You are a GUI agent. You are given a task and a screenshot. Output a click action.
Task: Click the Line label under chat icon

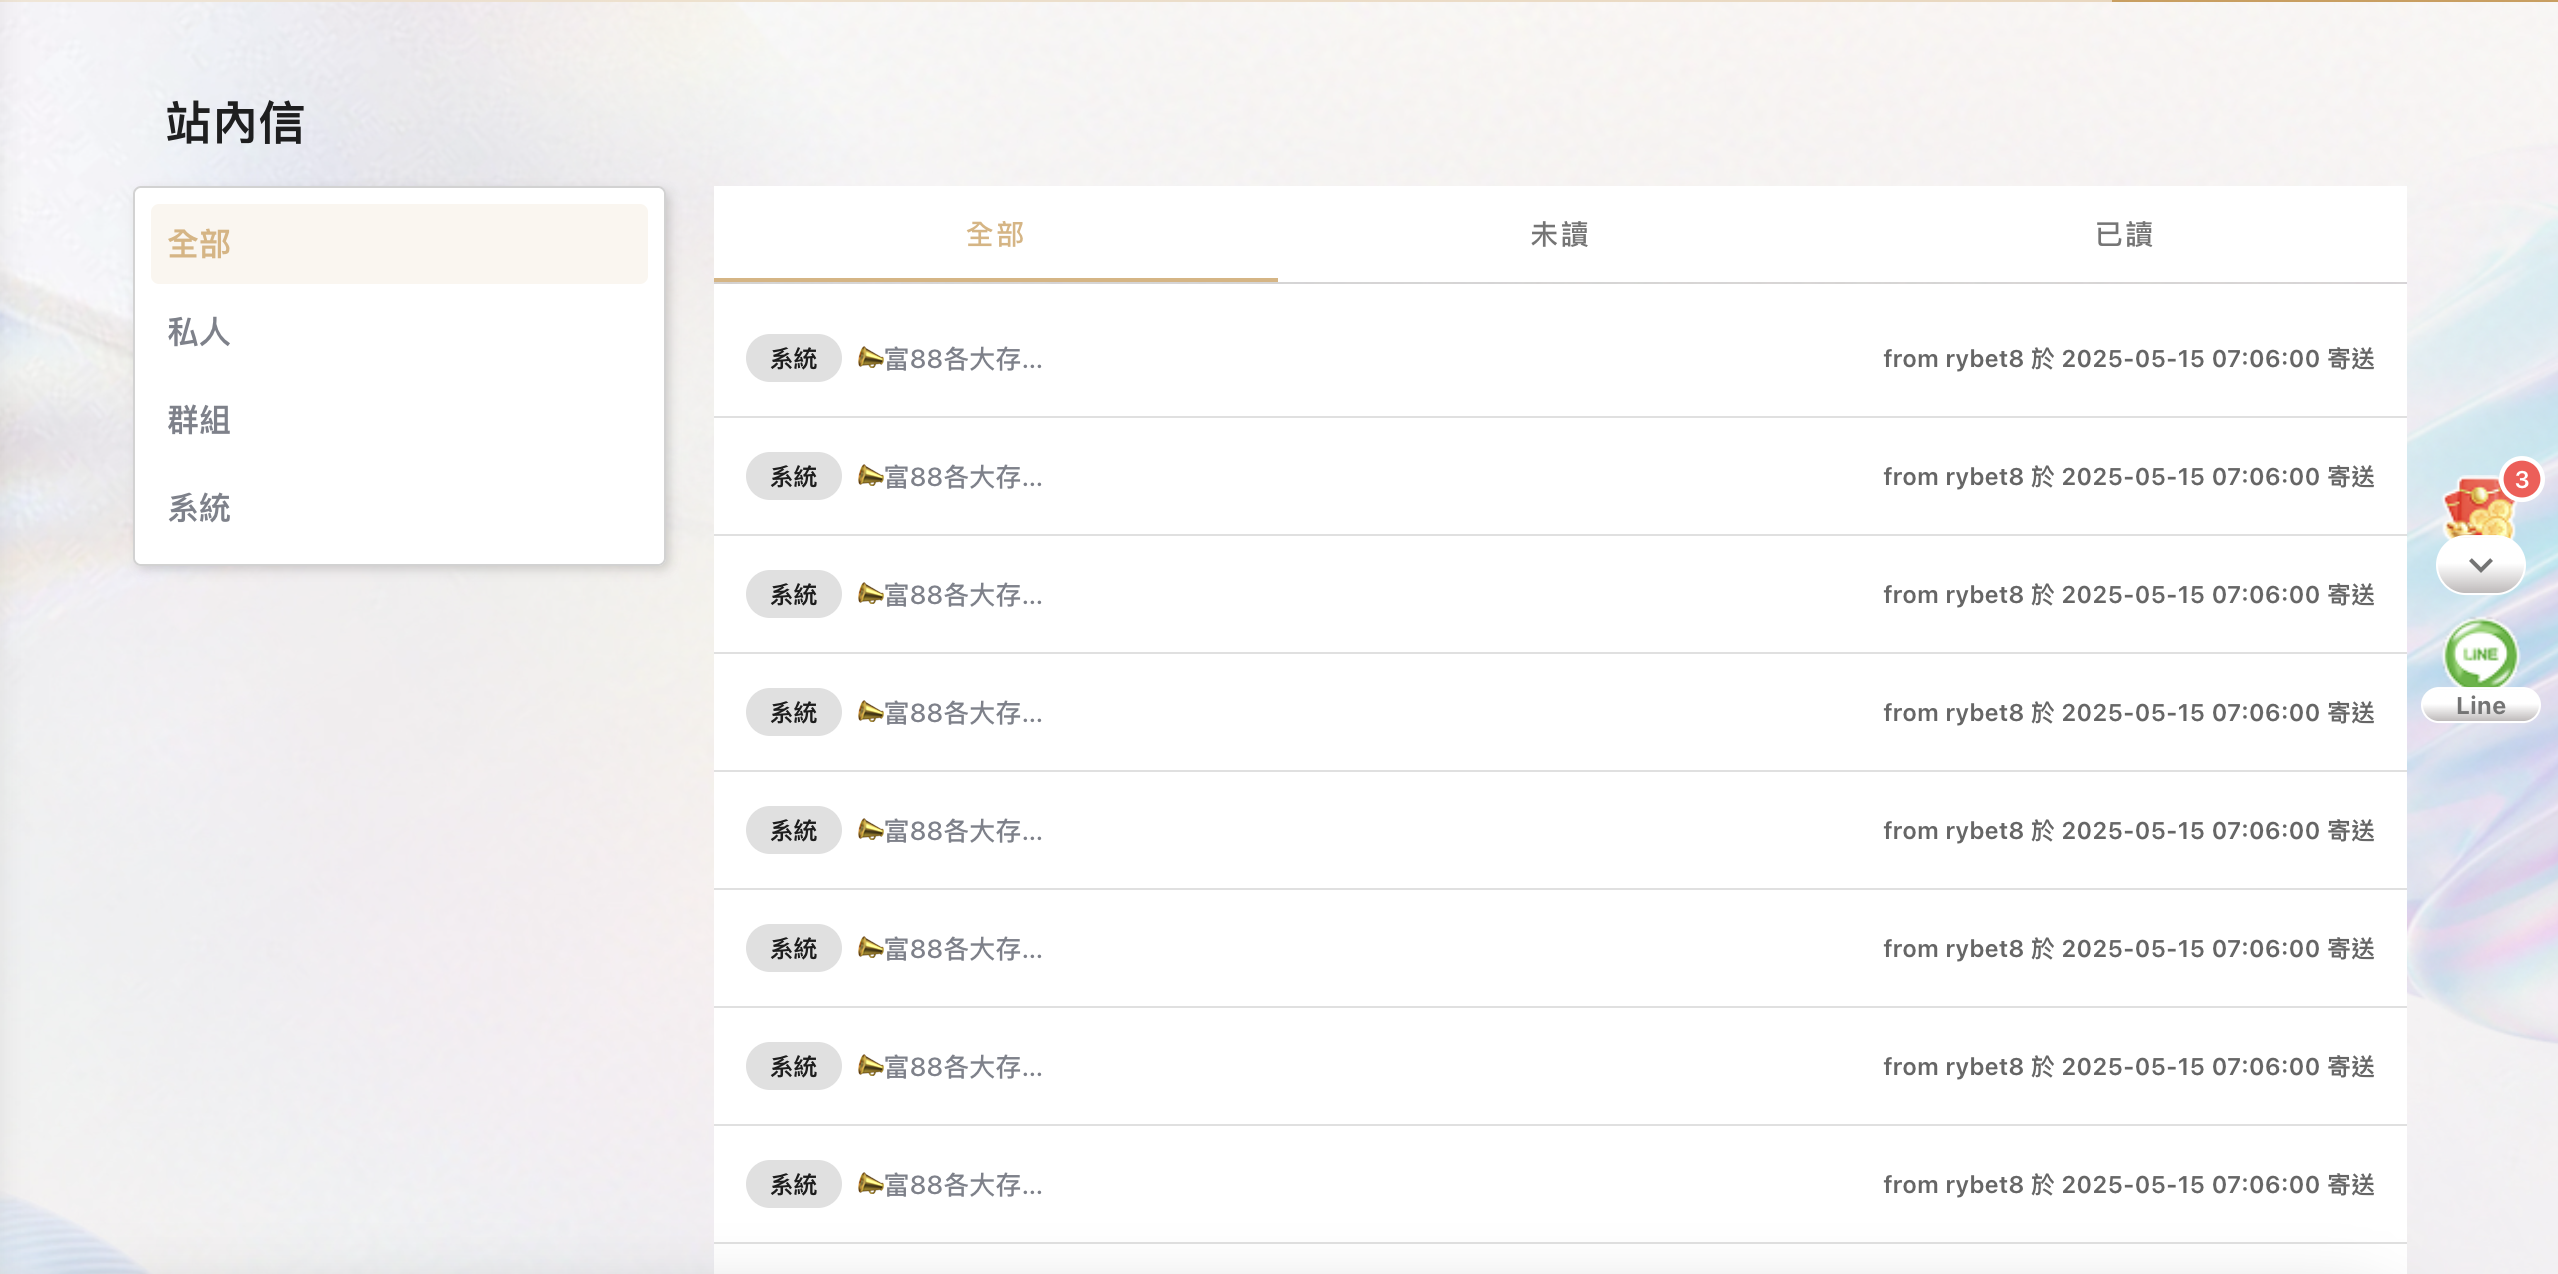pos(2480,705)
